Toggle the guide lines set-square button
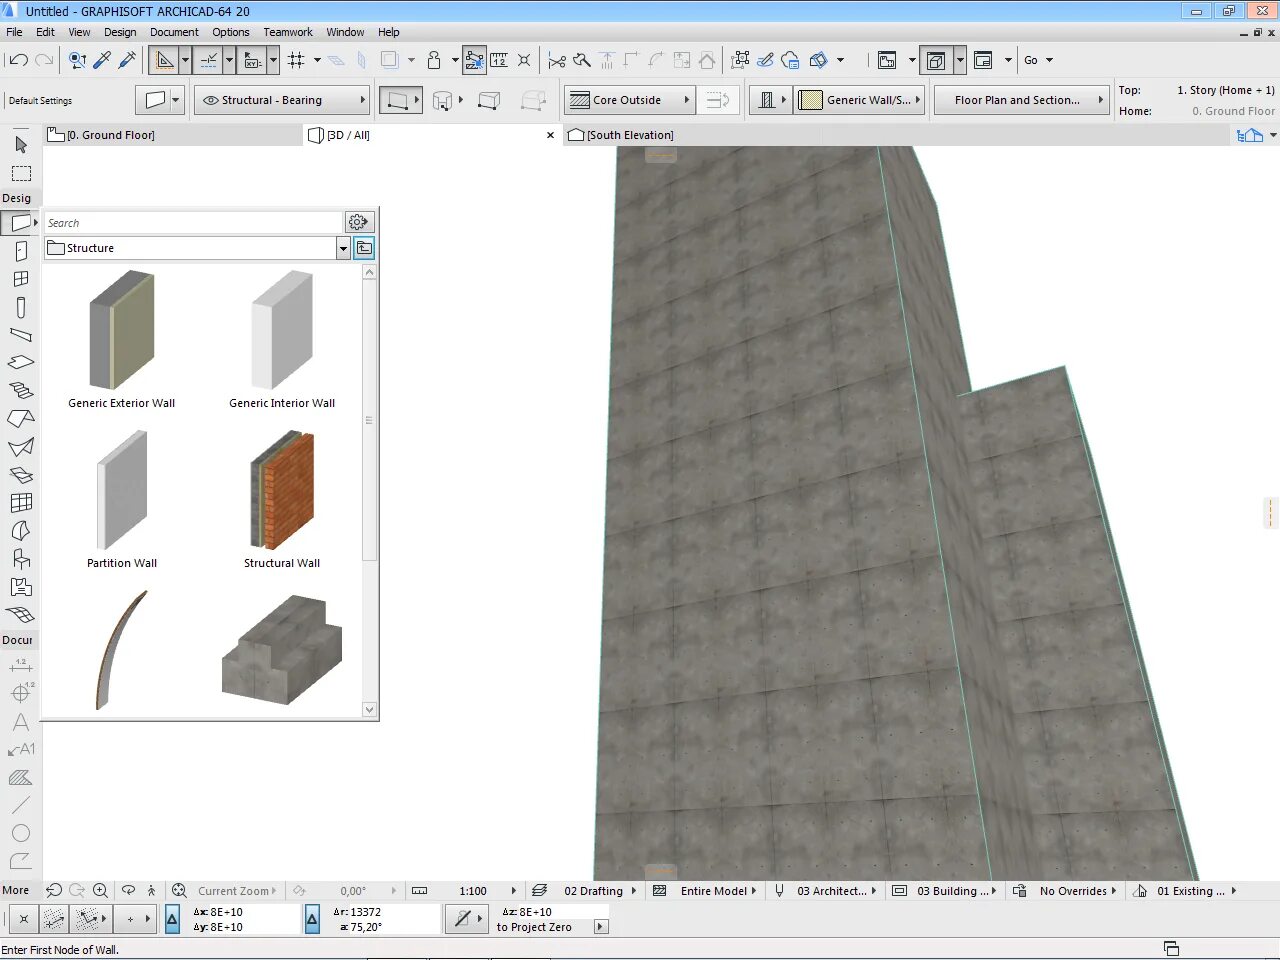The height and width of the screenshot is (960, 1280). pos(164,60)
